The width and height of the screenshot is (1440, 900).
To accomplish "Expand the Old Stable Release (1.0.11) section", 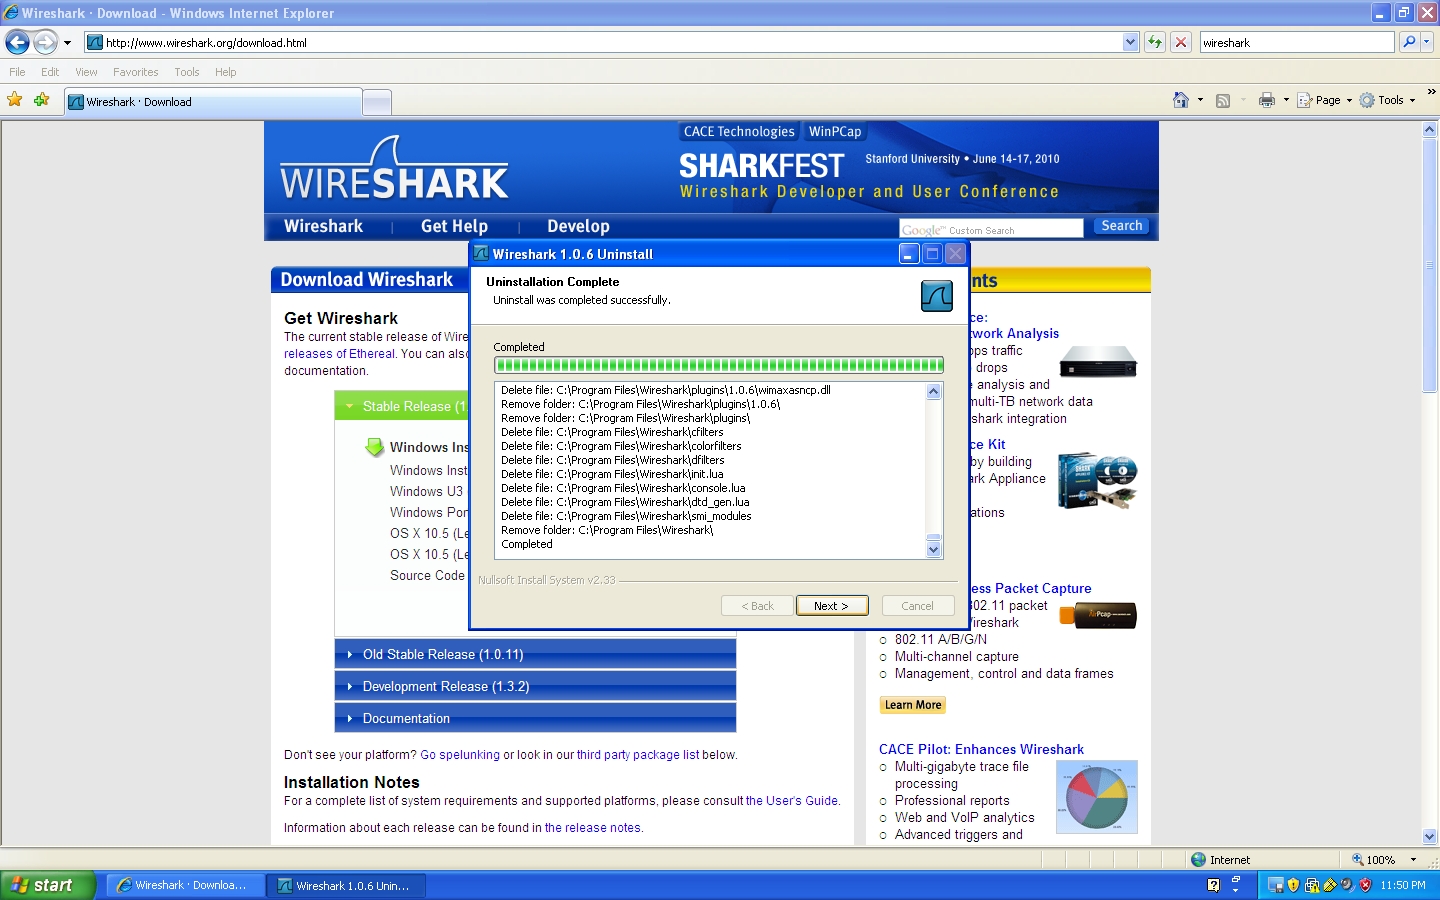I will [x=535, y=654].
